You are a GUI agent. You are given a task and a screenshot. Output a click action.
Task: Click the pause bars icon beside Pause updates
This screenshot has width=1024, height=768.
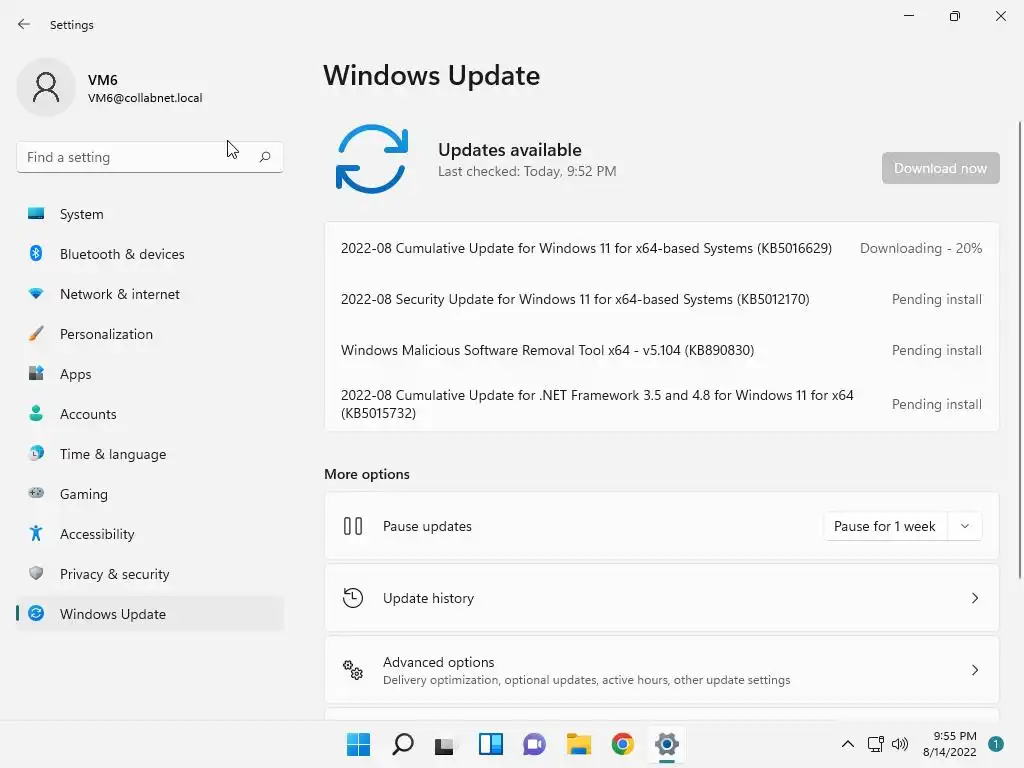(353, 526)
